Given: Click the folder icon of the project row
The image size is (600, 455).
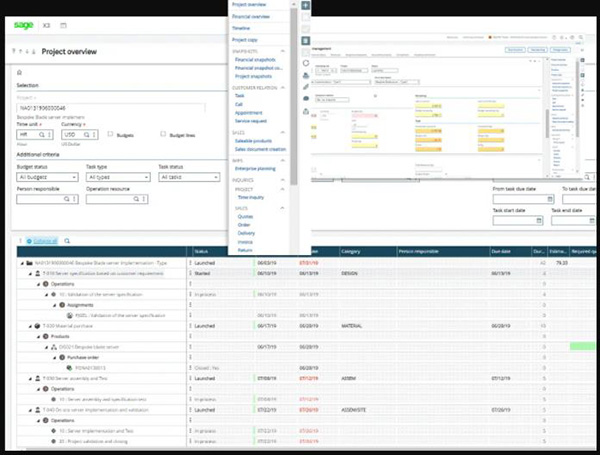Looking at the screenshot, I should 29,263.
